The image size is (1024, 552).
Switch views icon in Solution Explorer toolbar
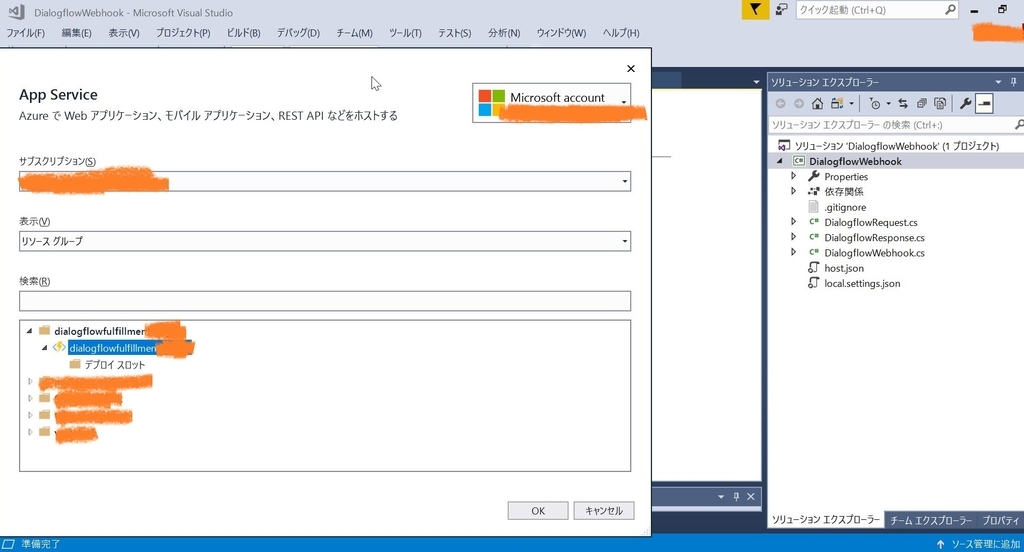(837, 103)
